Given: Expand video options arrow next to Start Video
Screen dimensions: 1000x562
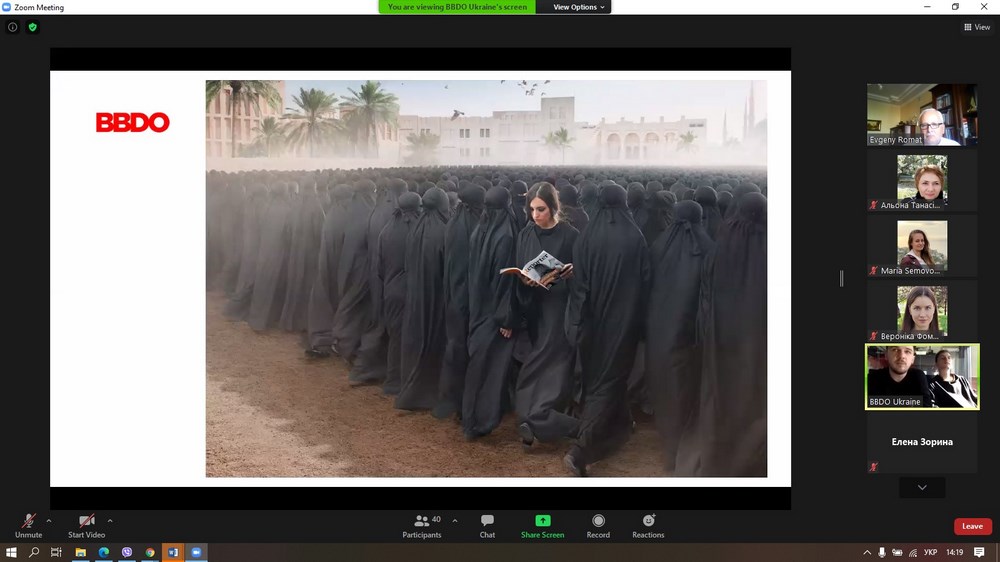Looking at the screenshot, I should (110, 520).
